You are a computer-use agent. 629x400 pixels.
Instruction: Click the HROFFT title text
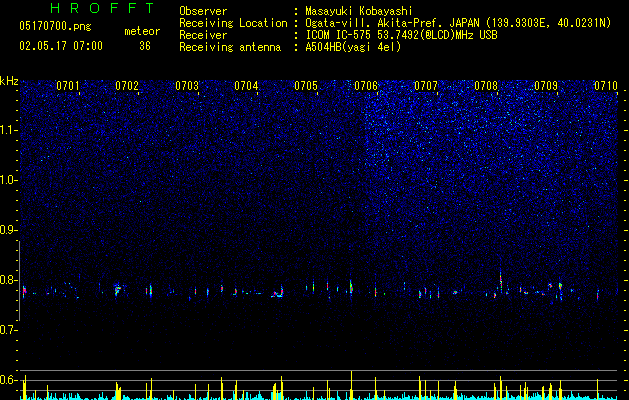[102, 8]
